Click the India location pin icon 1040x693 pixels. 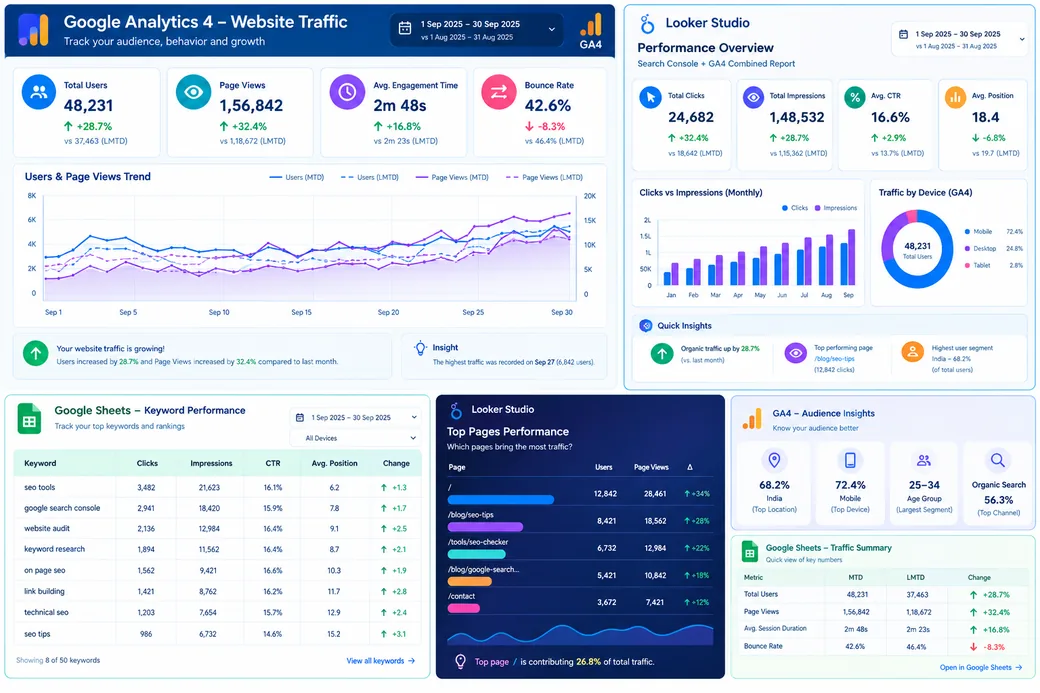click(774, 460)
